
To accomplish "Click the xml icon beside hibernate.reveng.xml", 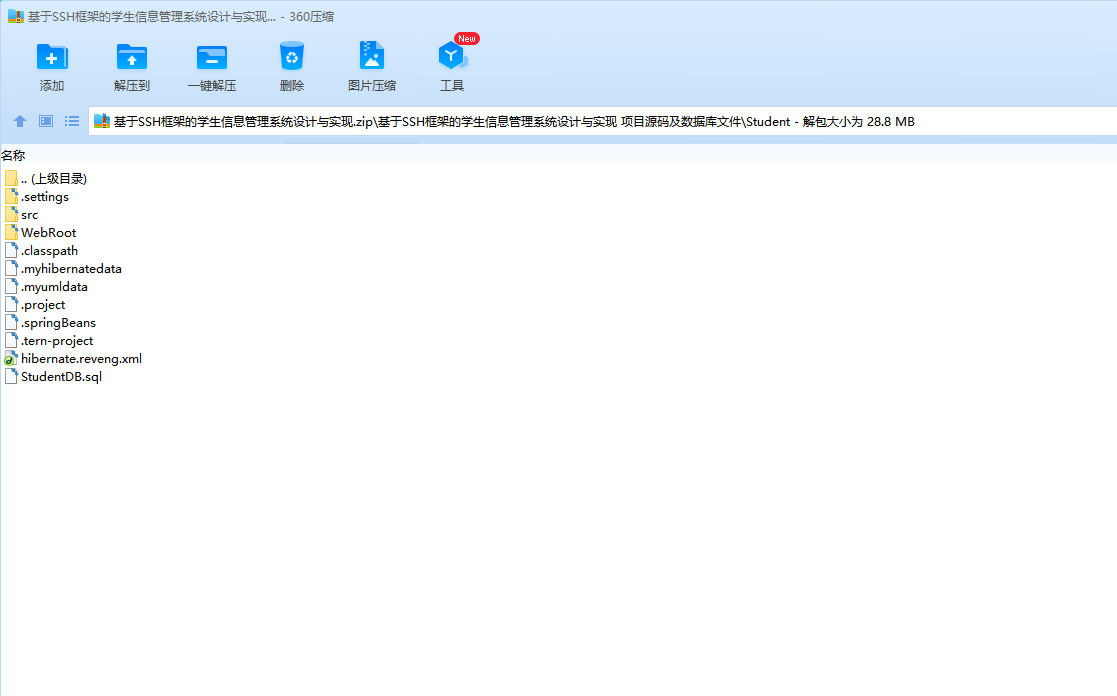I will click(11, 358).
